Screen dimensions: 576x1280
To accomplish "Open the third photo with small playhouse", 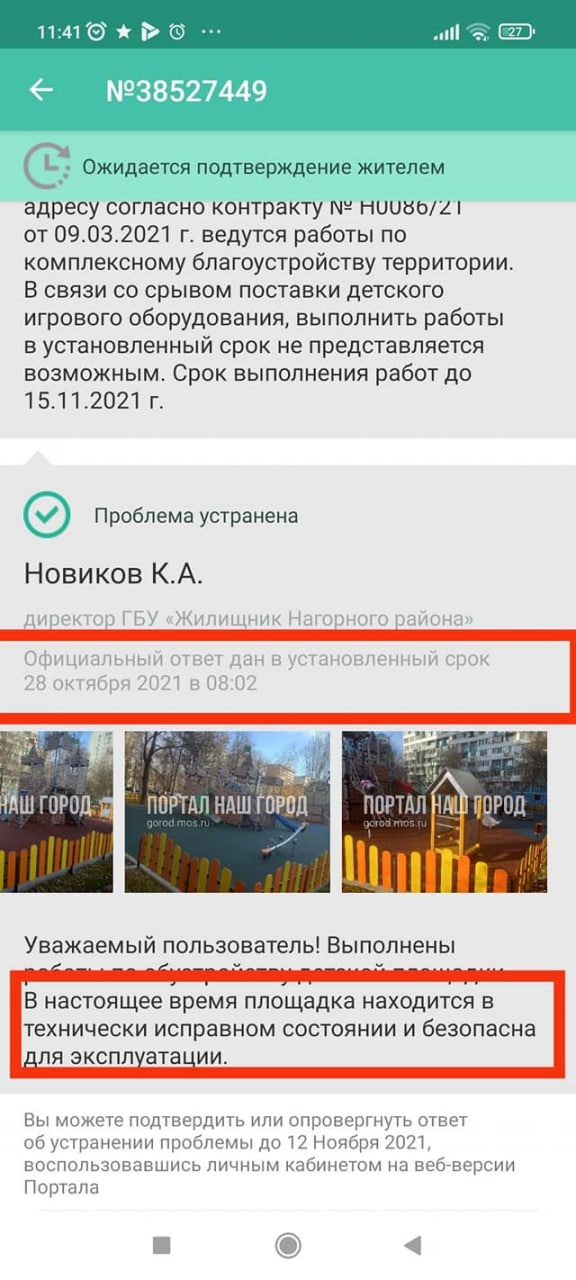I will [x=444, y=811].
